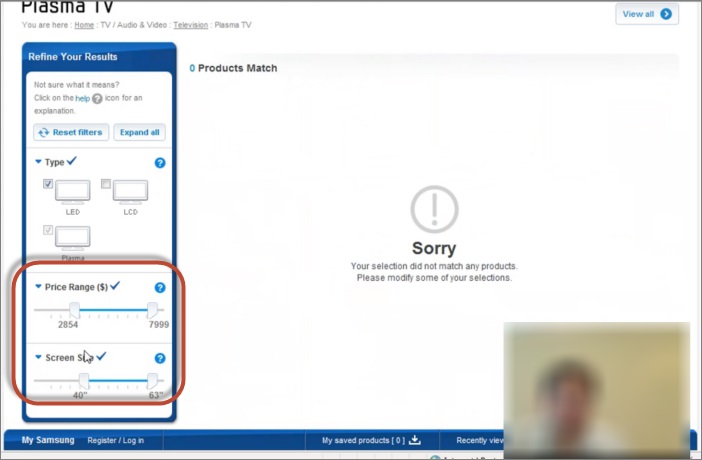Click the minimum screen size handle at 40"
Screen dimensions: 702x460
point(84,381)
